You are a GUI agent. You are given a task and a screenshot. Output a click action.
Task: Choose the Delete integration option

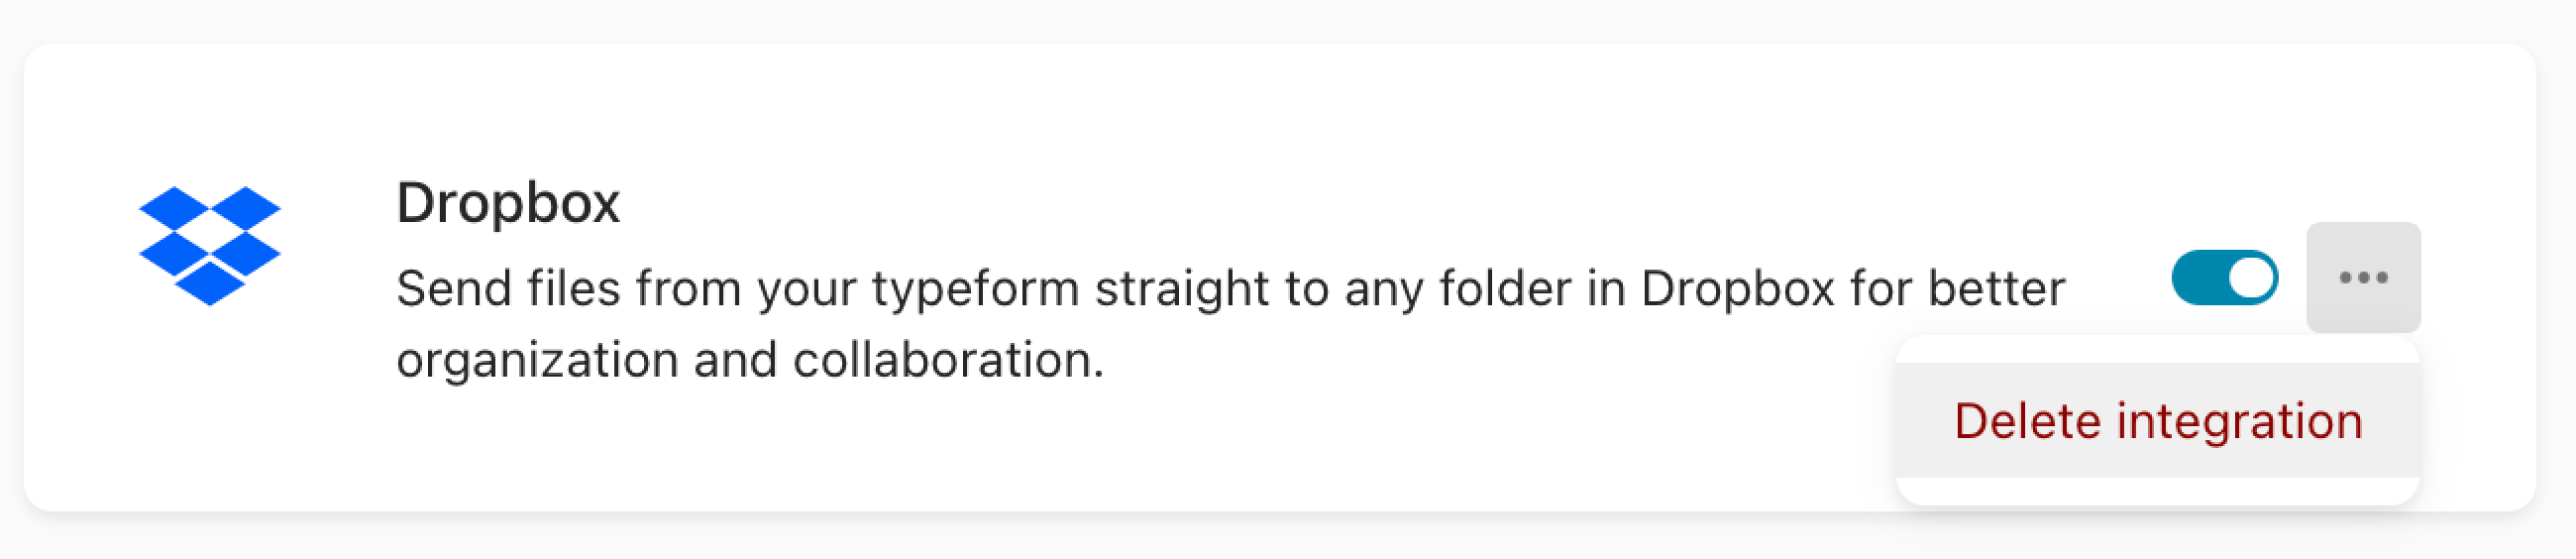pos(2157,420)
